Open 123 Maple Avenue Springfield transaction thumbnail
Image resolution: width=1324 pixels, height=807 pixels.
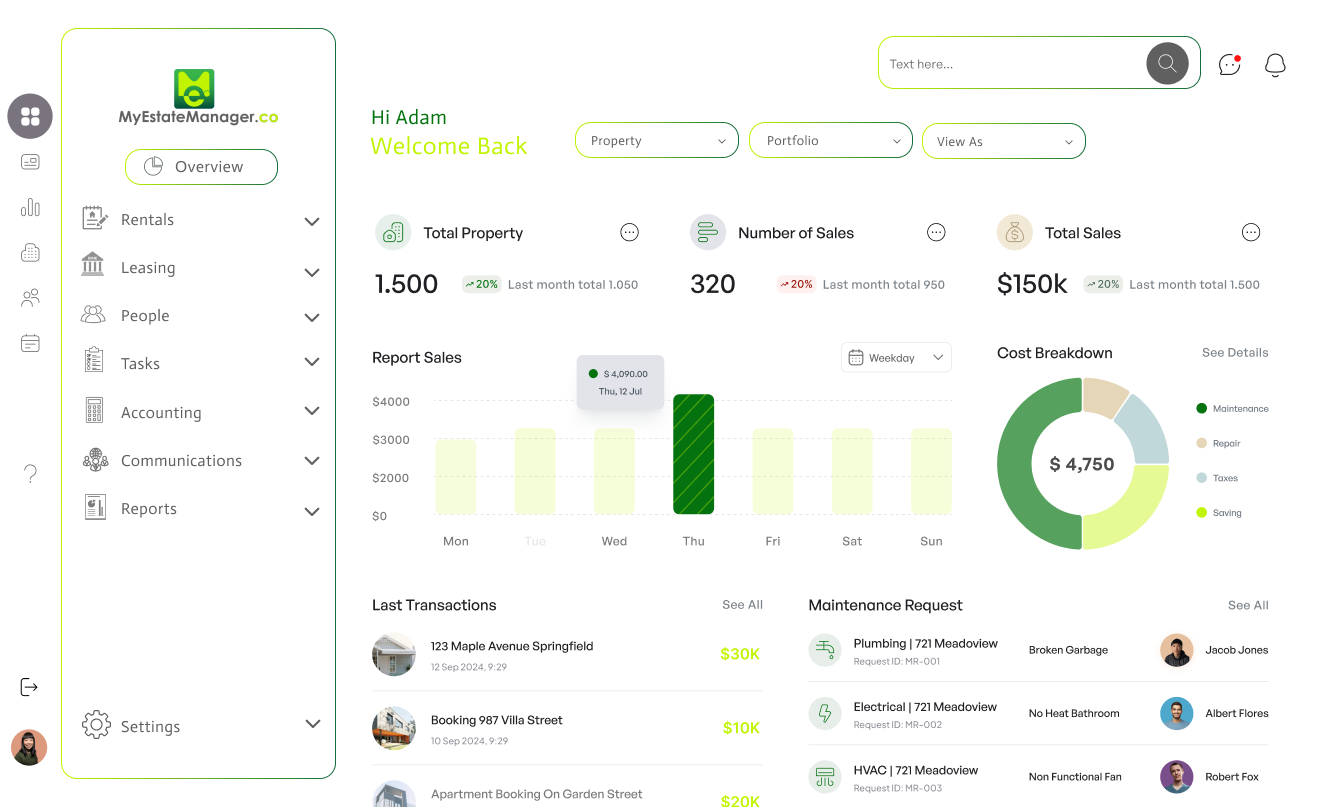point(394,655)
